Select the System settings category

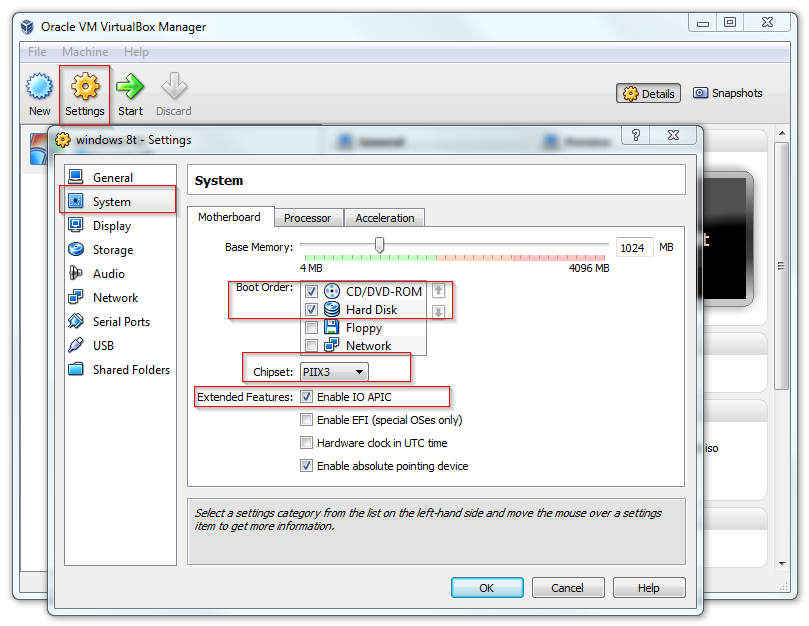click(120, 201)
